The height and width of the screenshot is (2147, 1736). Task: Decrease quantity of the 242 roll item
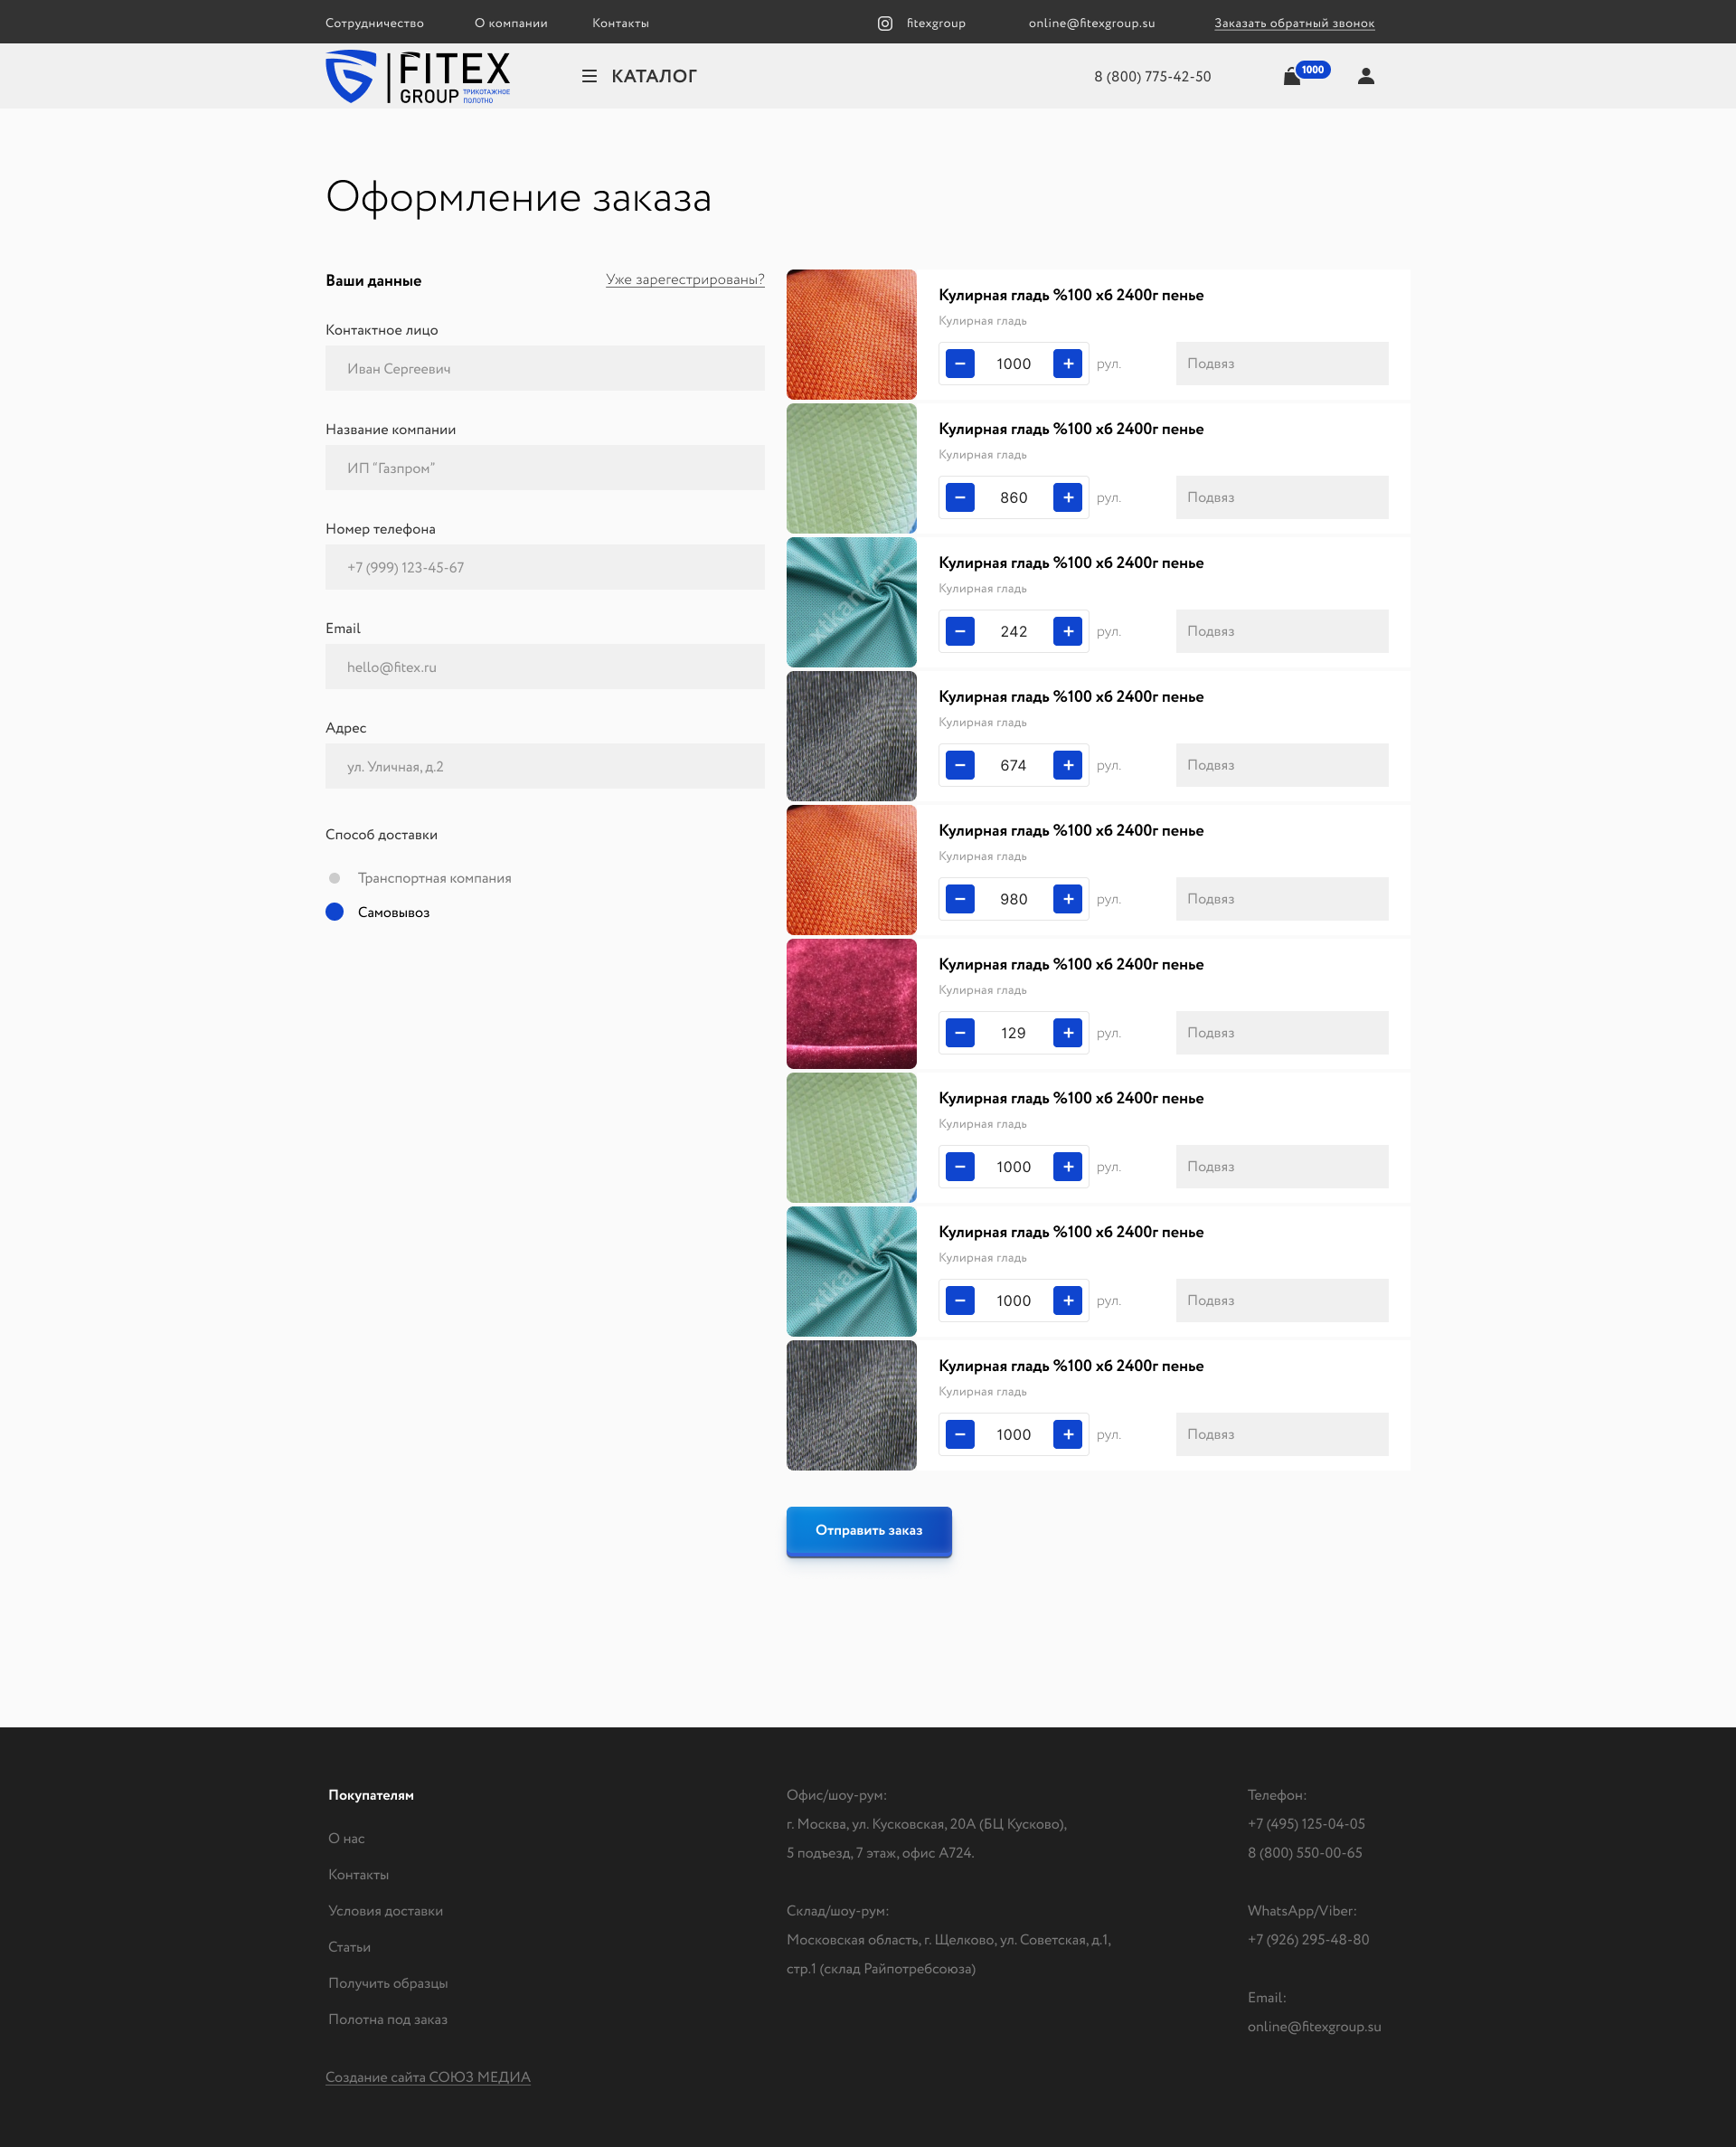[x=960, y=631]
